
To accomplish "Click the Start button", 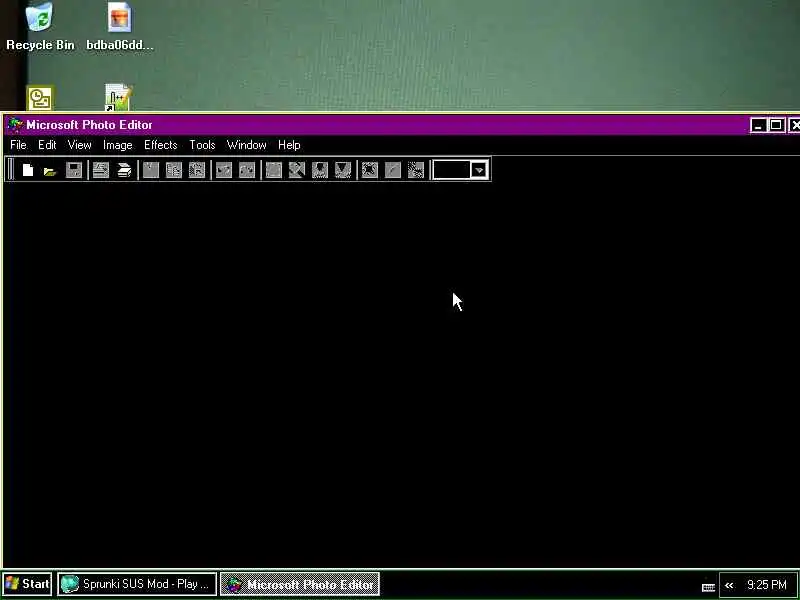I will pyautogui.click(x=28, y=584).
